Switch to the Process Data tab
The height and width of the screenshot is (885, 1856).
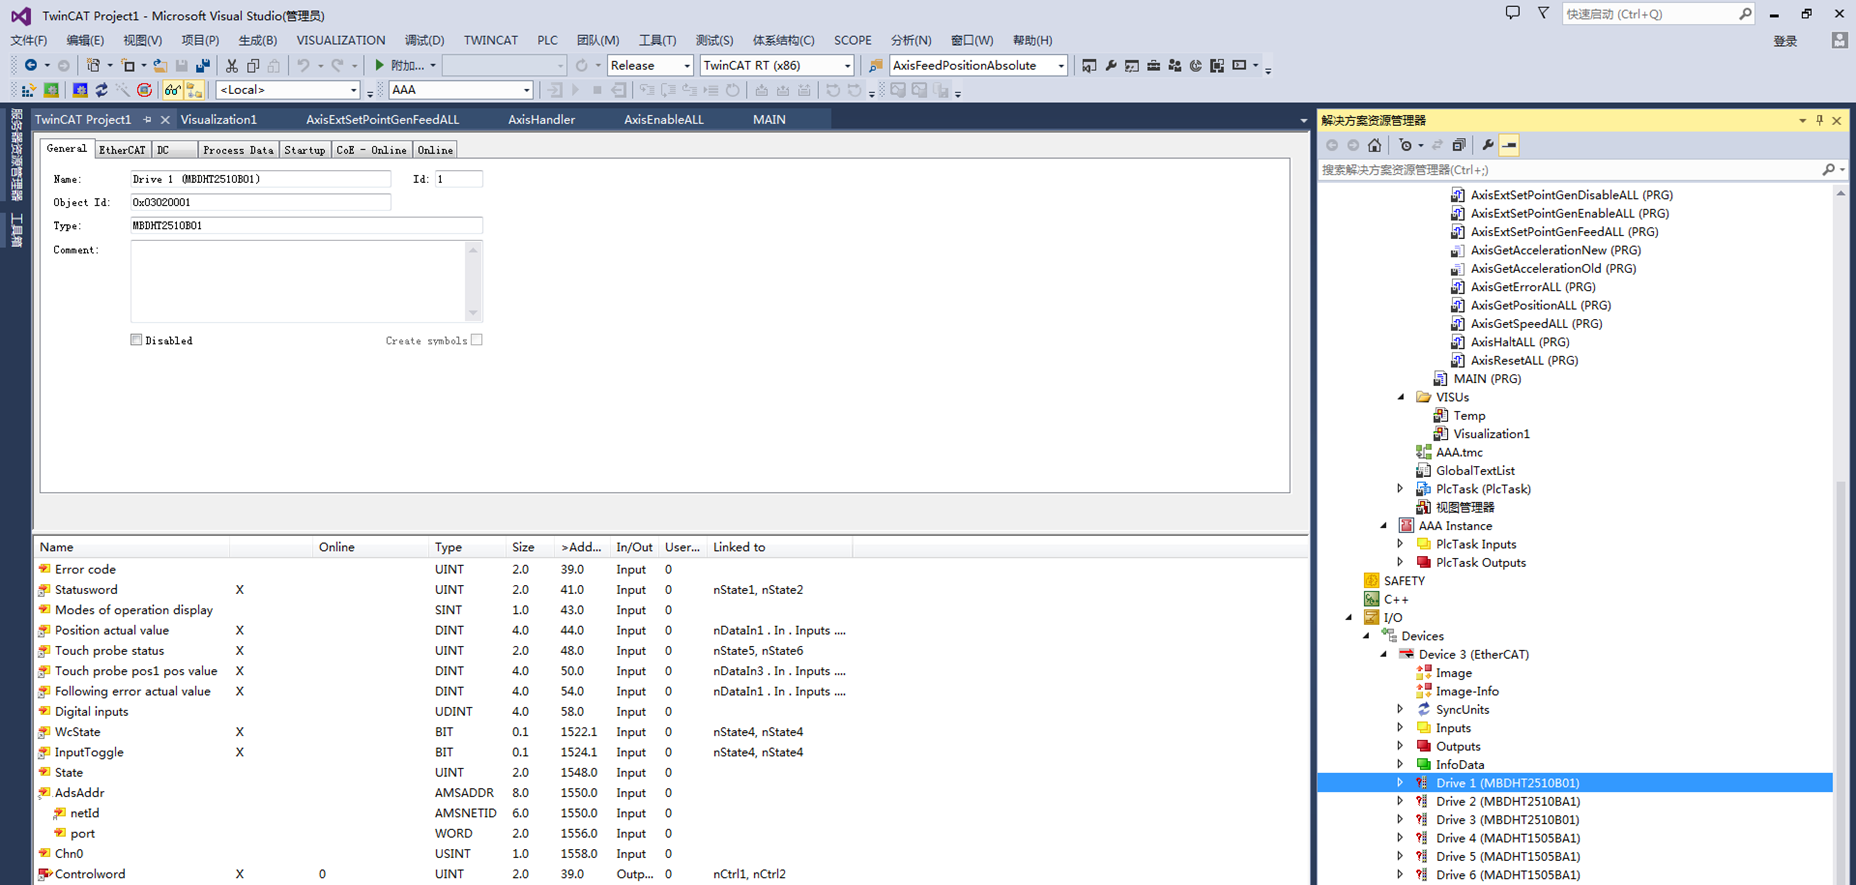coord(238,150)
